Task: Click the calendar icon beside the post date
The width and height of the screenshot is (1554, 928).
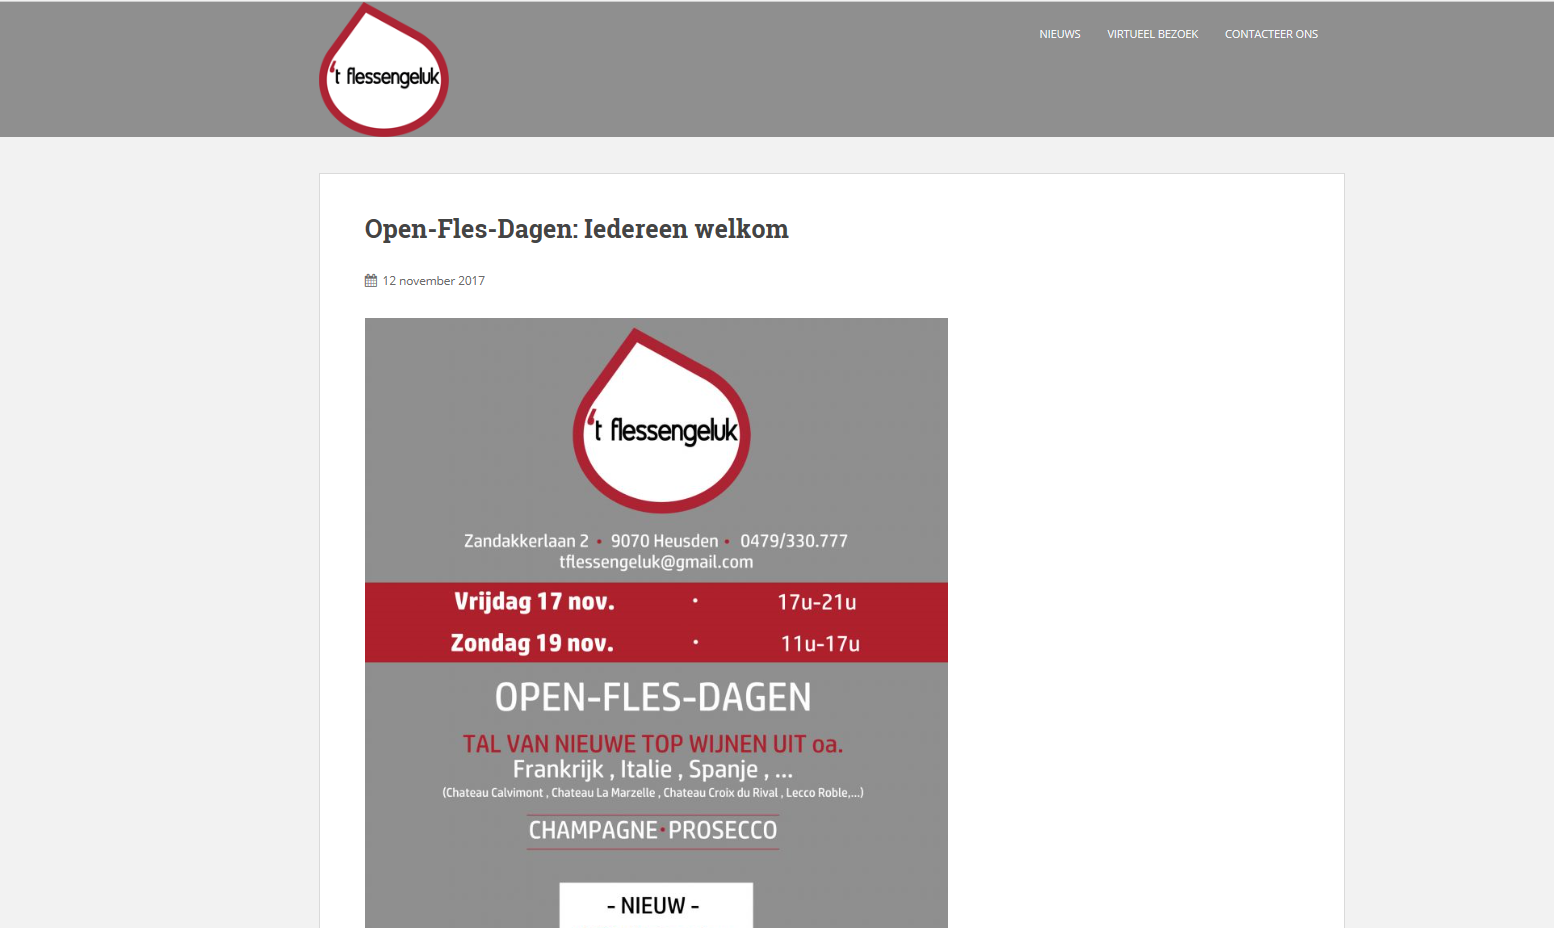Action: click(371, 281)
